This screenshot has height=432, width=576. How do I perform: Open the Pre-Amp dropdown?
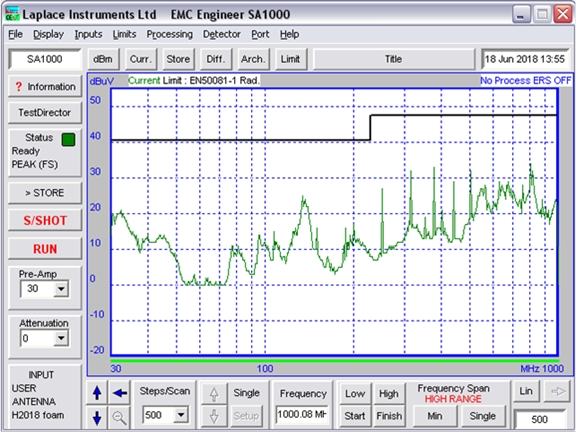pyautogui.click(x=61, y=289)
